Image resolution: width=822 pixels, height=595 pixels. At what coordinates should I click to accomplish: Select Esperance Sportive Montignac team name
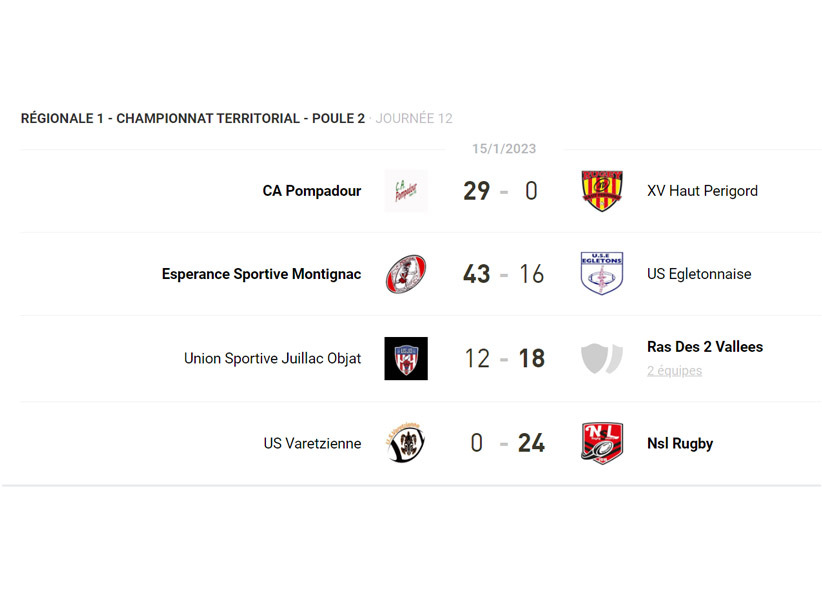coord(261,274)
